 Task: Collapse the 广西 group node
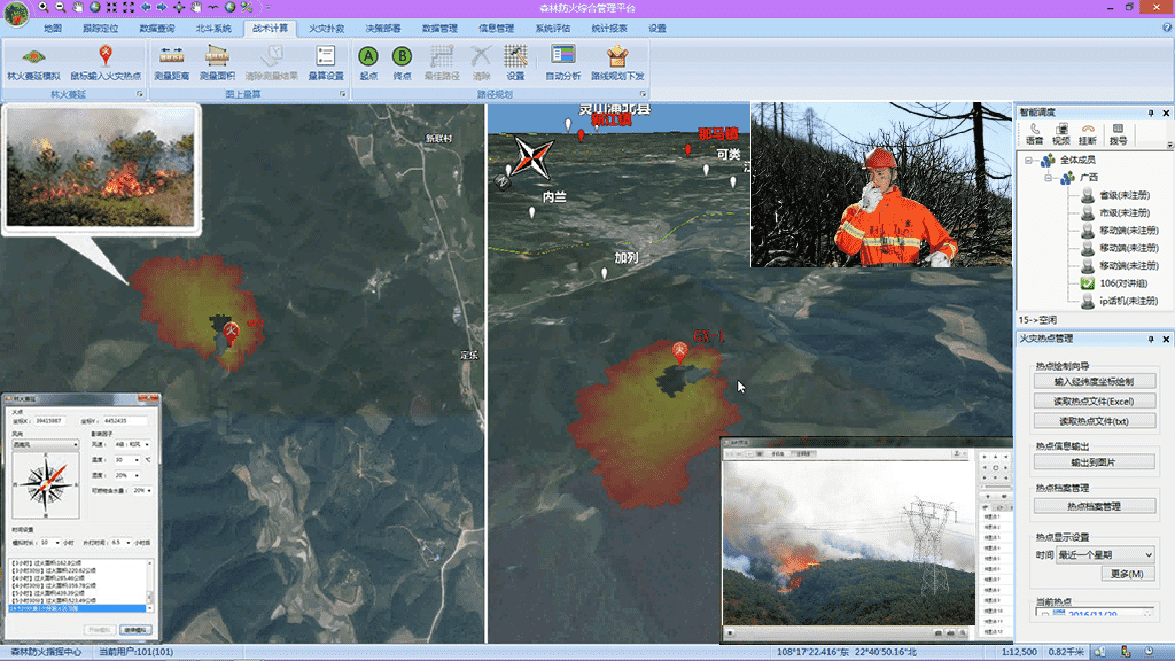[1047, 177]
